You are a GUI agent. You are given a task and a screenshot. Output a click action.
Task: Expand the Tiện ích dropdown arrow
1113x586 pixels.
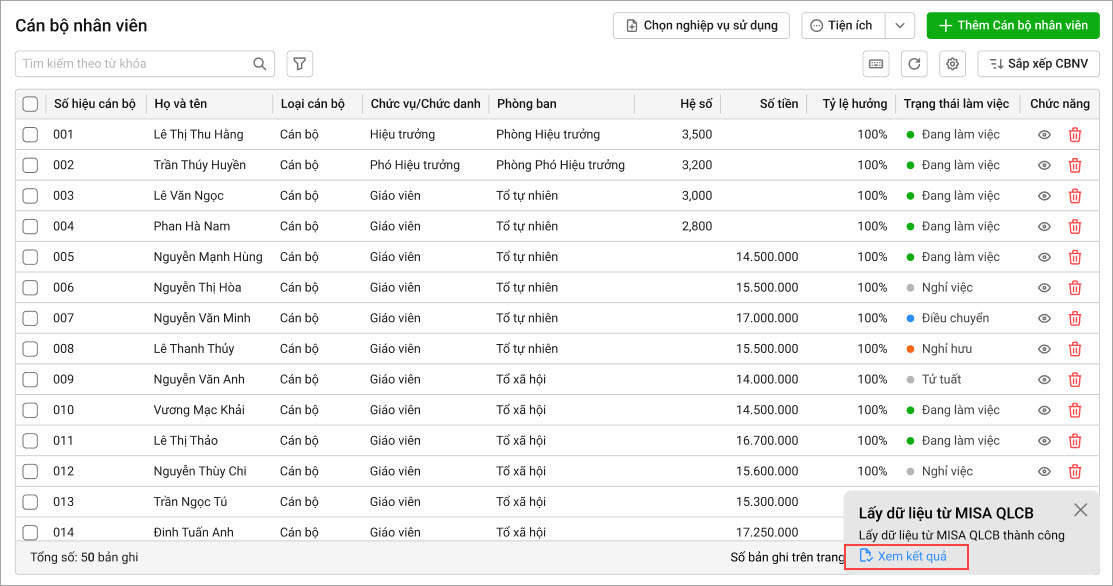[900, 26]
